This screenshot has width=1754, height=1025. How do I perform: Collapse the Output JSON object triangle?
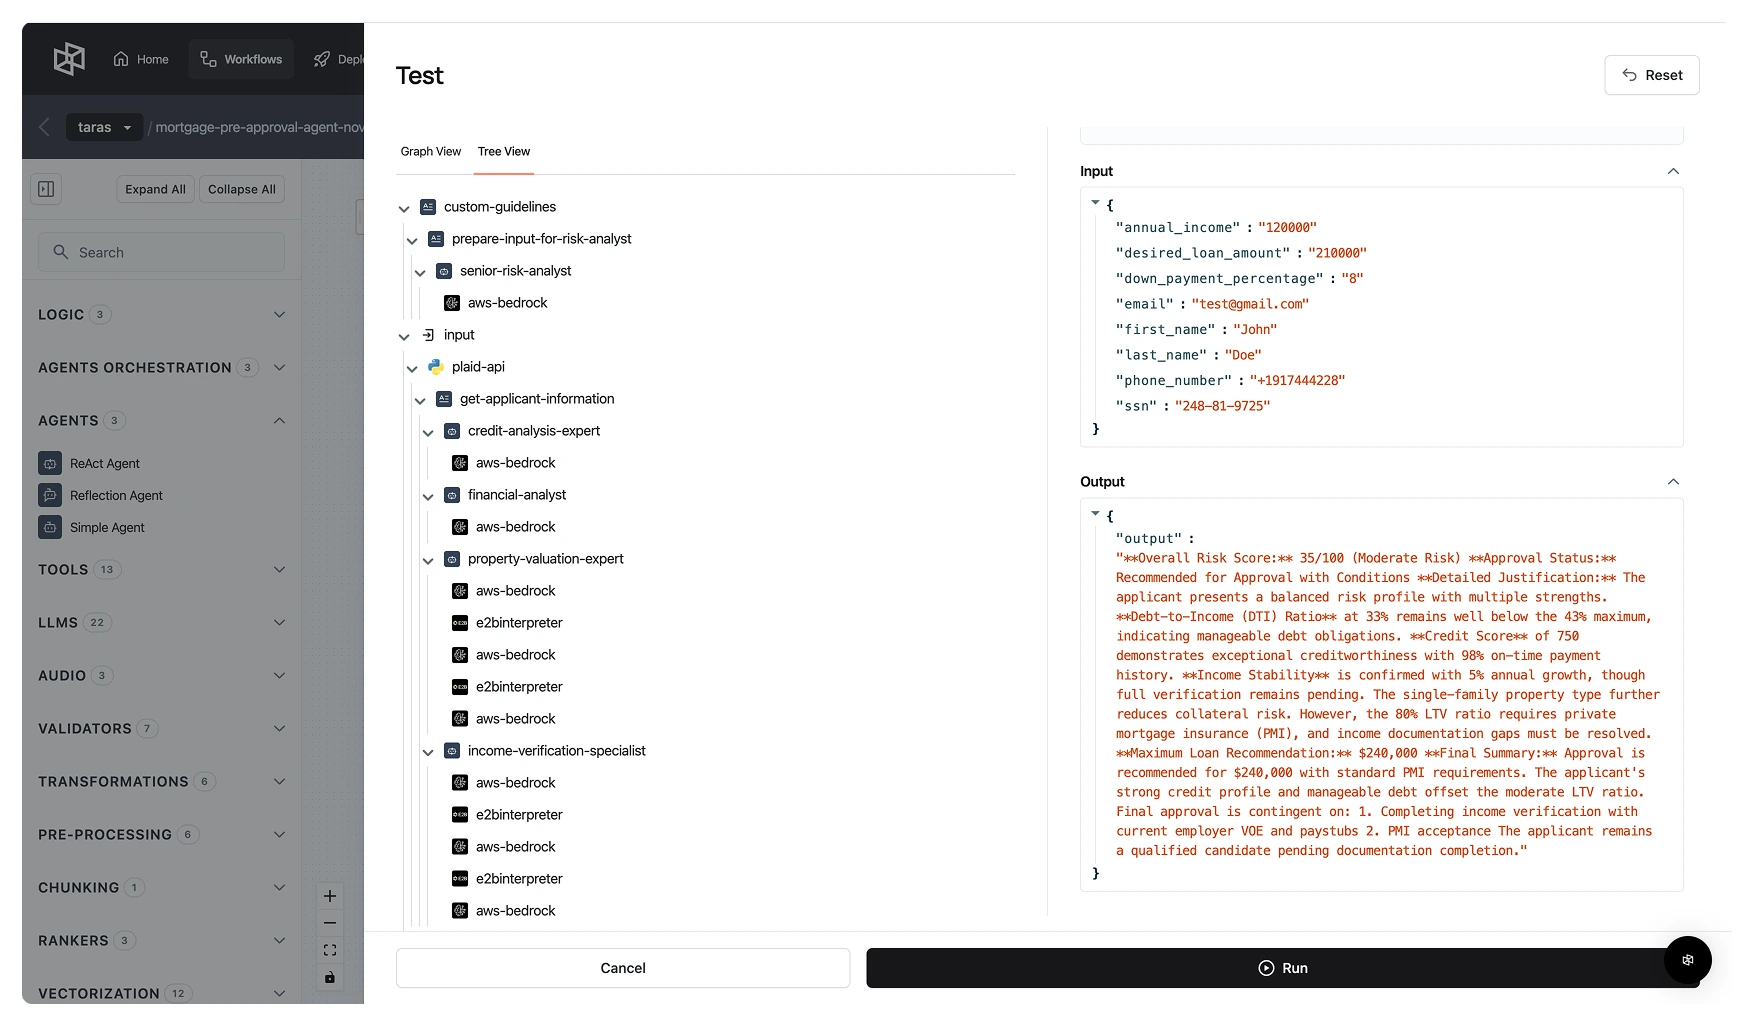(1095, 514)
